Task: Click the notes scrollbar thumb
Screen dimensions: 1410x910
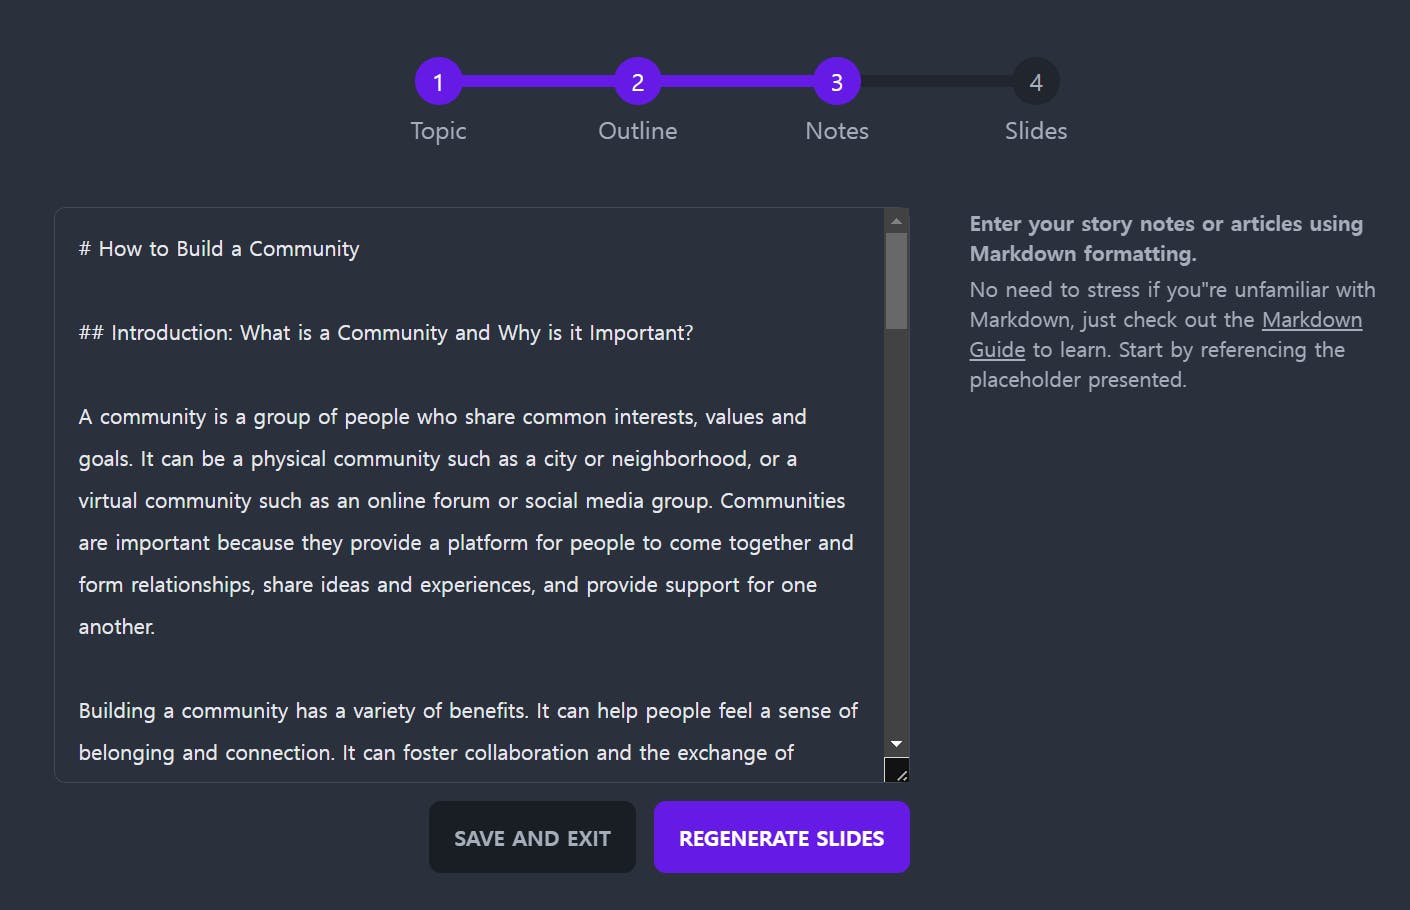Action: [896, 281]
